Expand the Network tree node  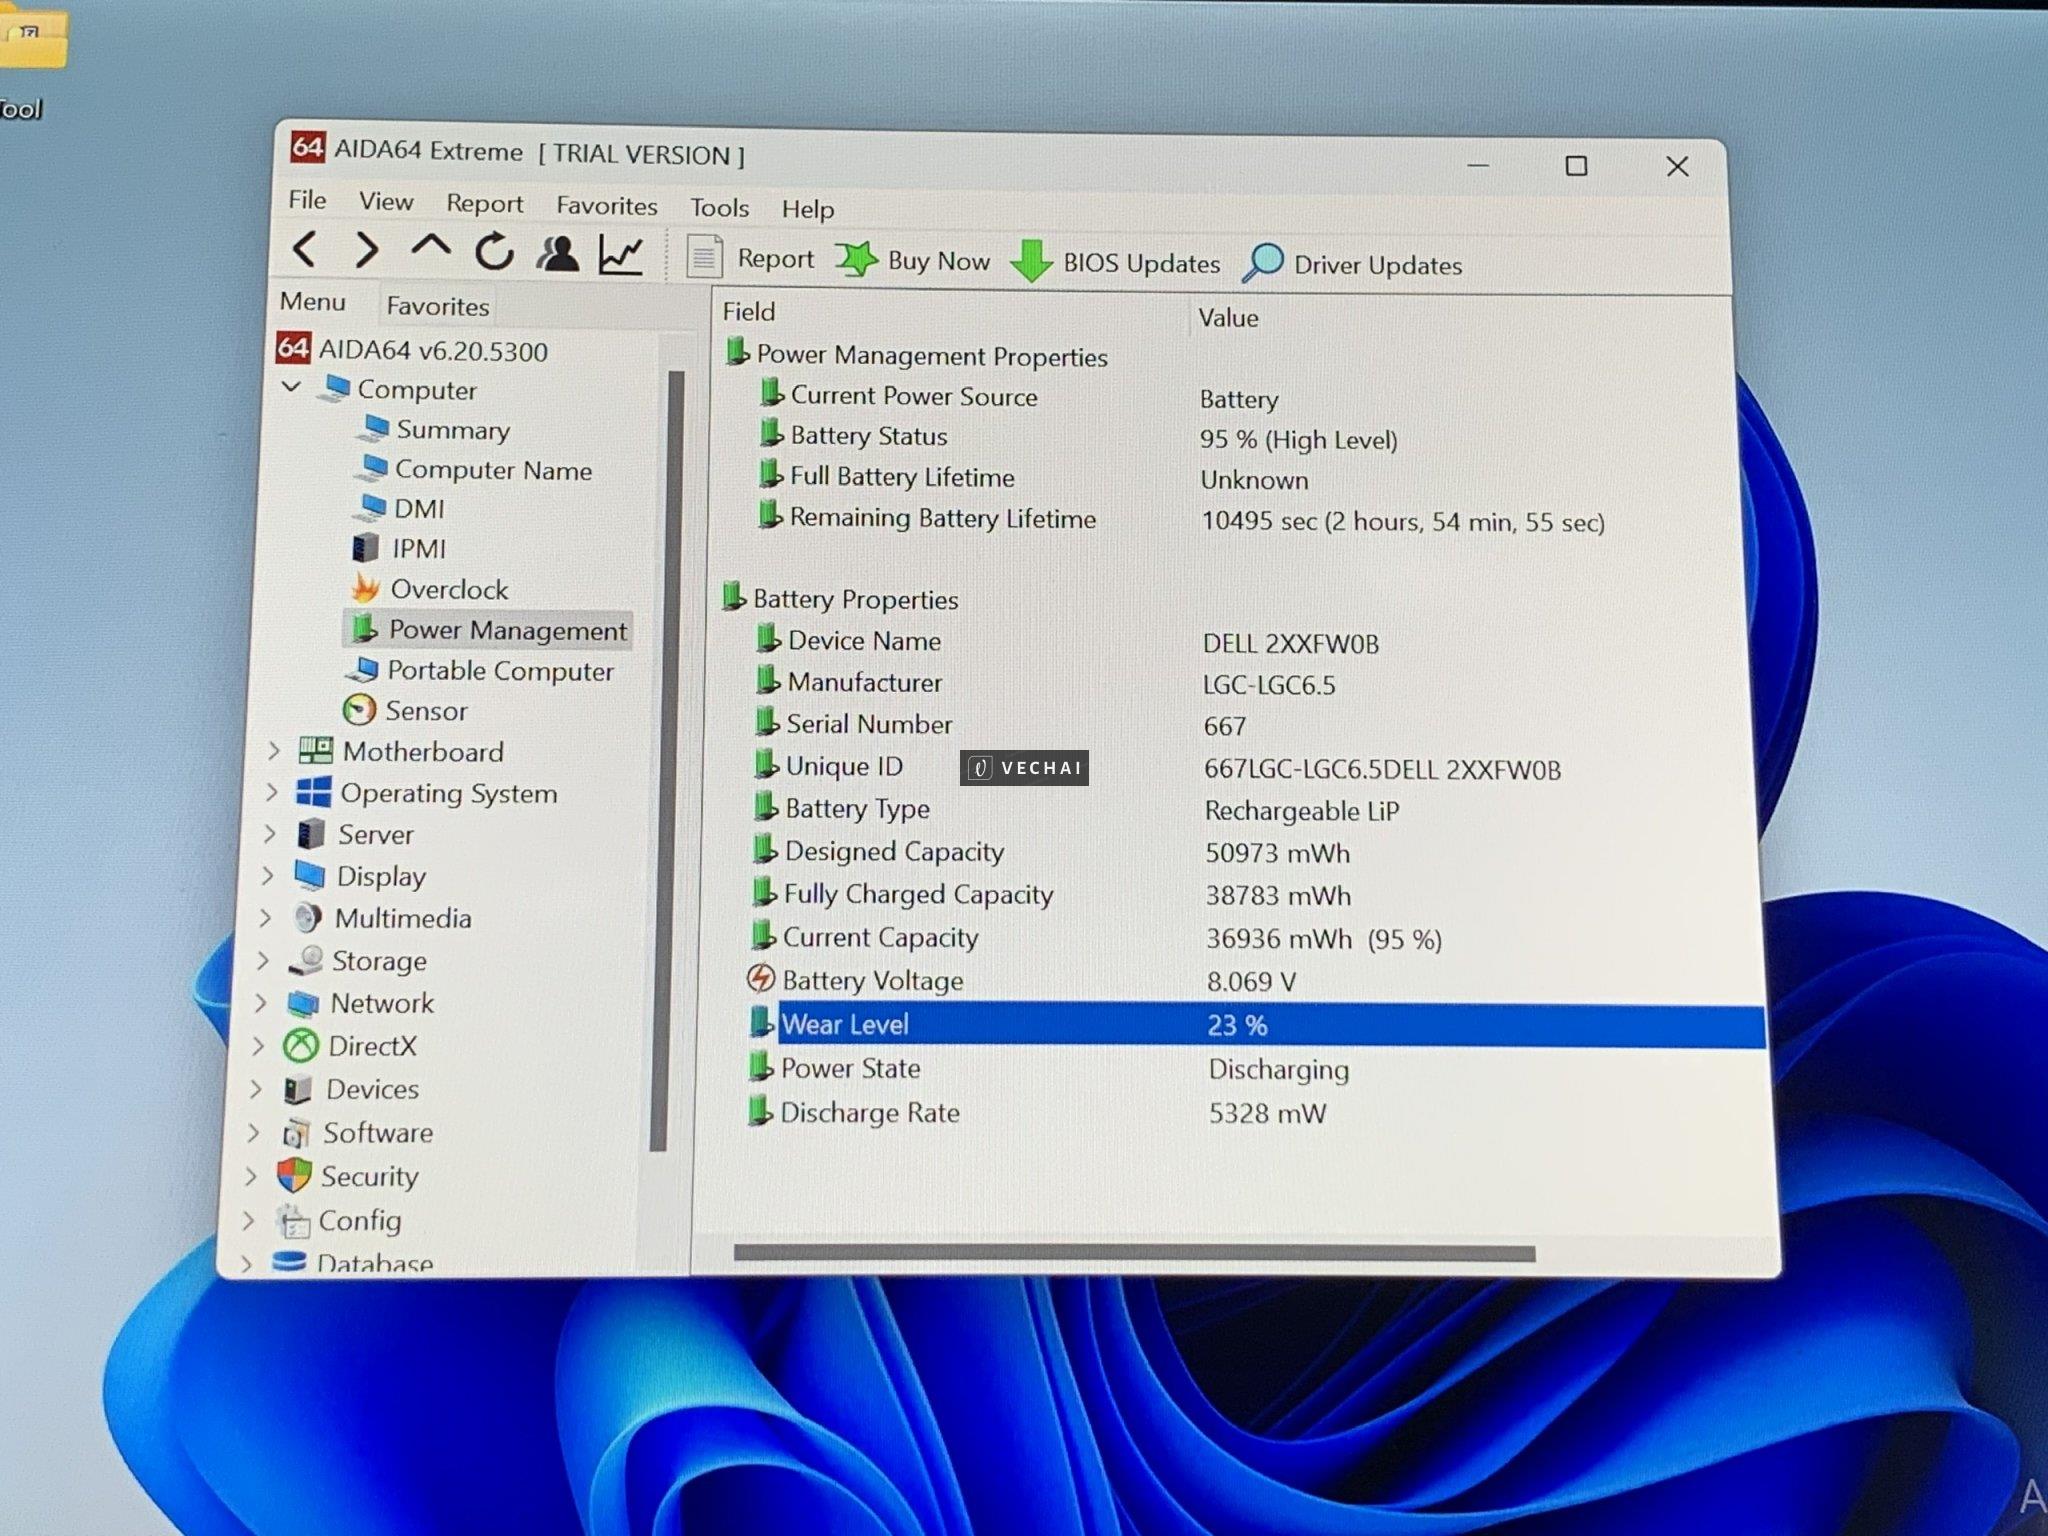coord(261,1002)
